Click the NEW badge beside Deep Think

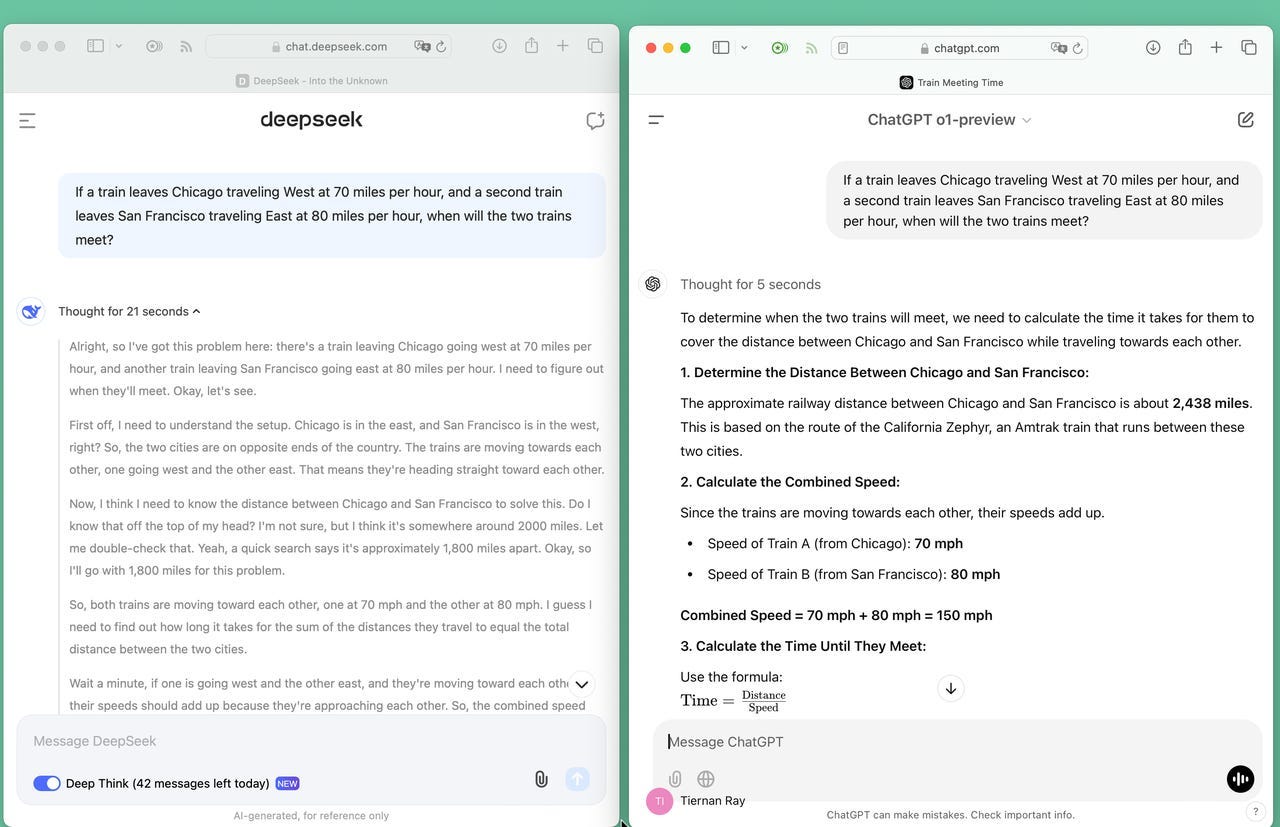point(287,784)
